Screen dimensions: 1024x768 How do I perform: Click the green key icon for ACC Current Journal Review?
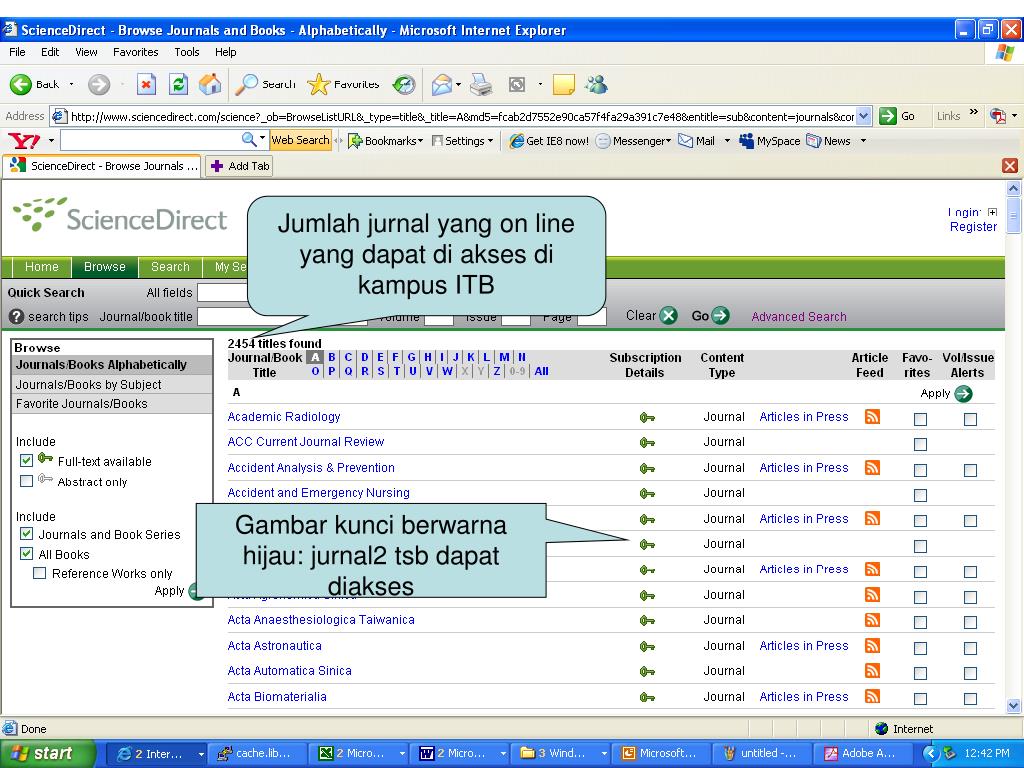[647, 443]
